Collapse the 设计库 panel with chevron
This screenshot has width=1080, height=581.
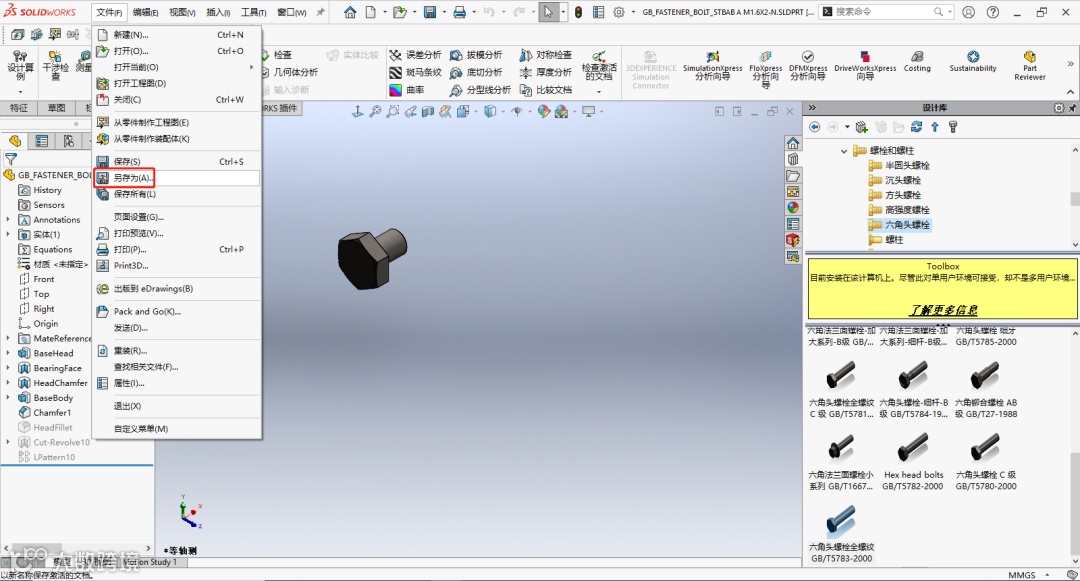812,108
